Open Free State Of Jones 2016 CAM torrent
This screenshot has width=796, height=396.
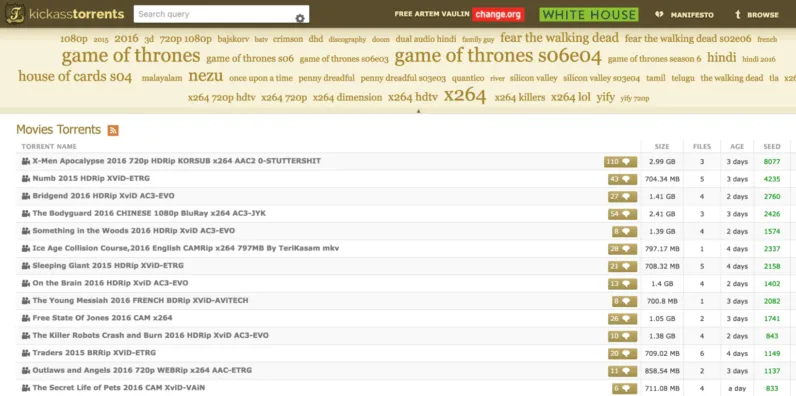[x=103, y=318]
